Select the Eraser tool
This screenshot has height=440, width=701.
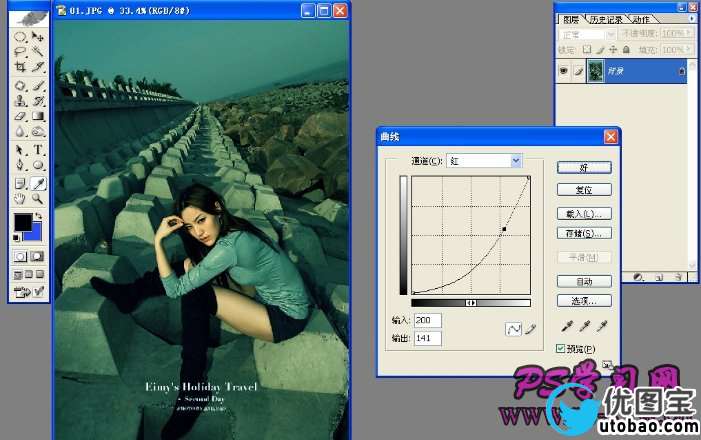click(x=20, y=116)
